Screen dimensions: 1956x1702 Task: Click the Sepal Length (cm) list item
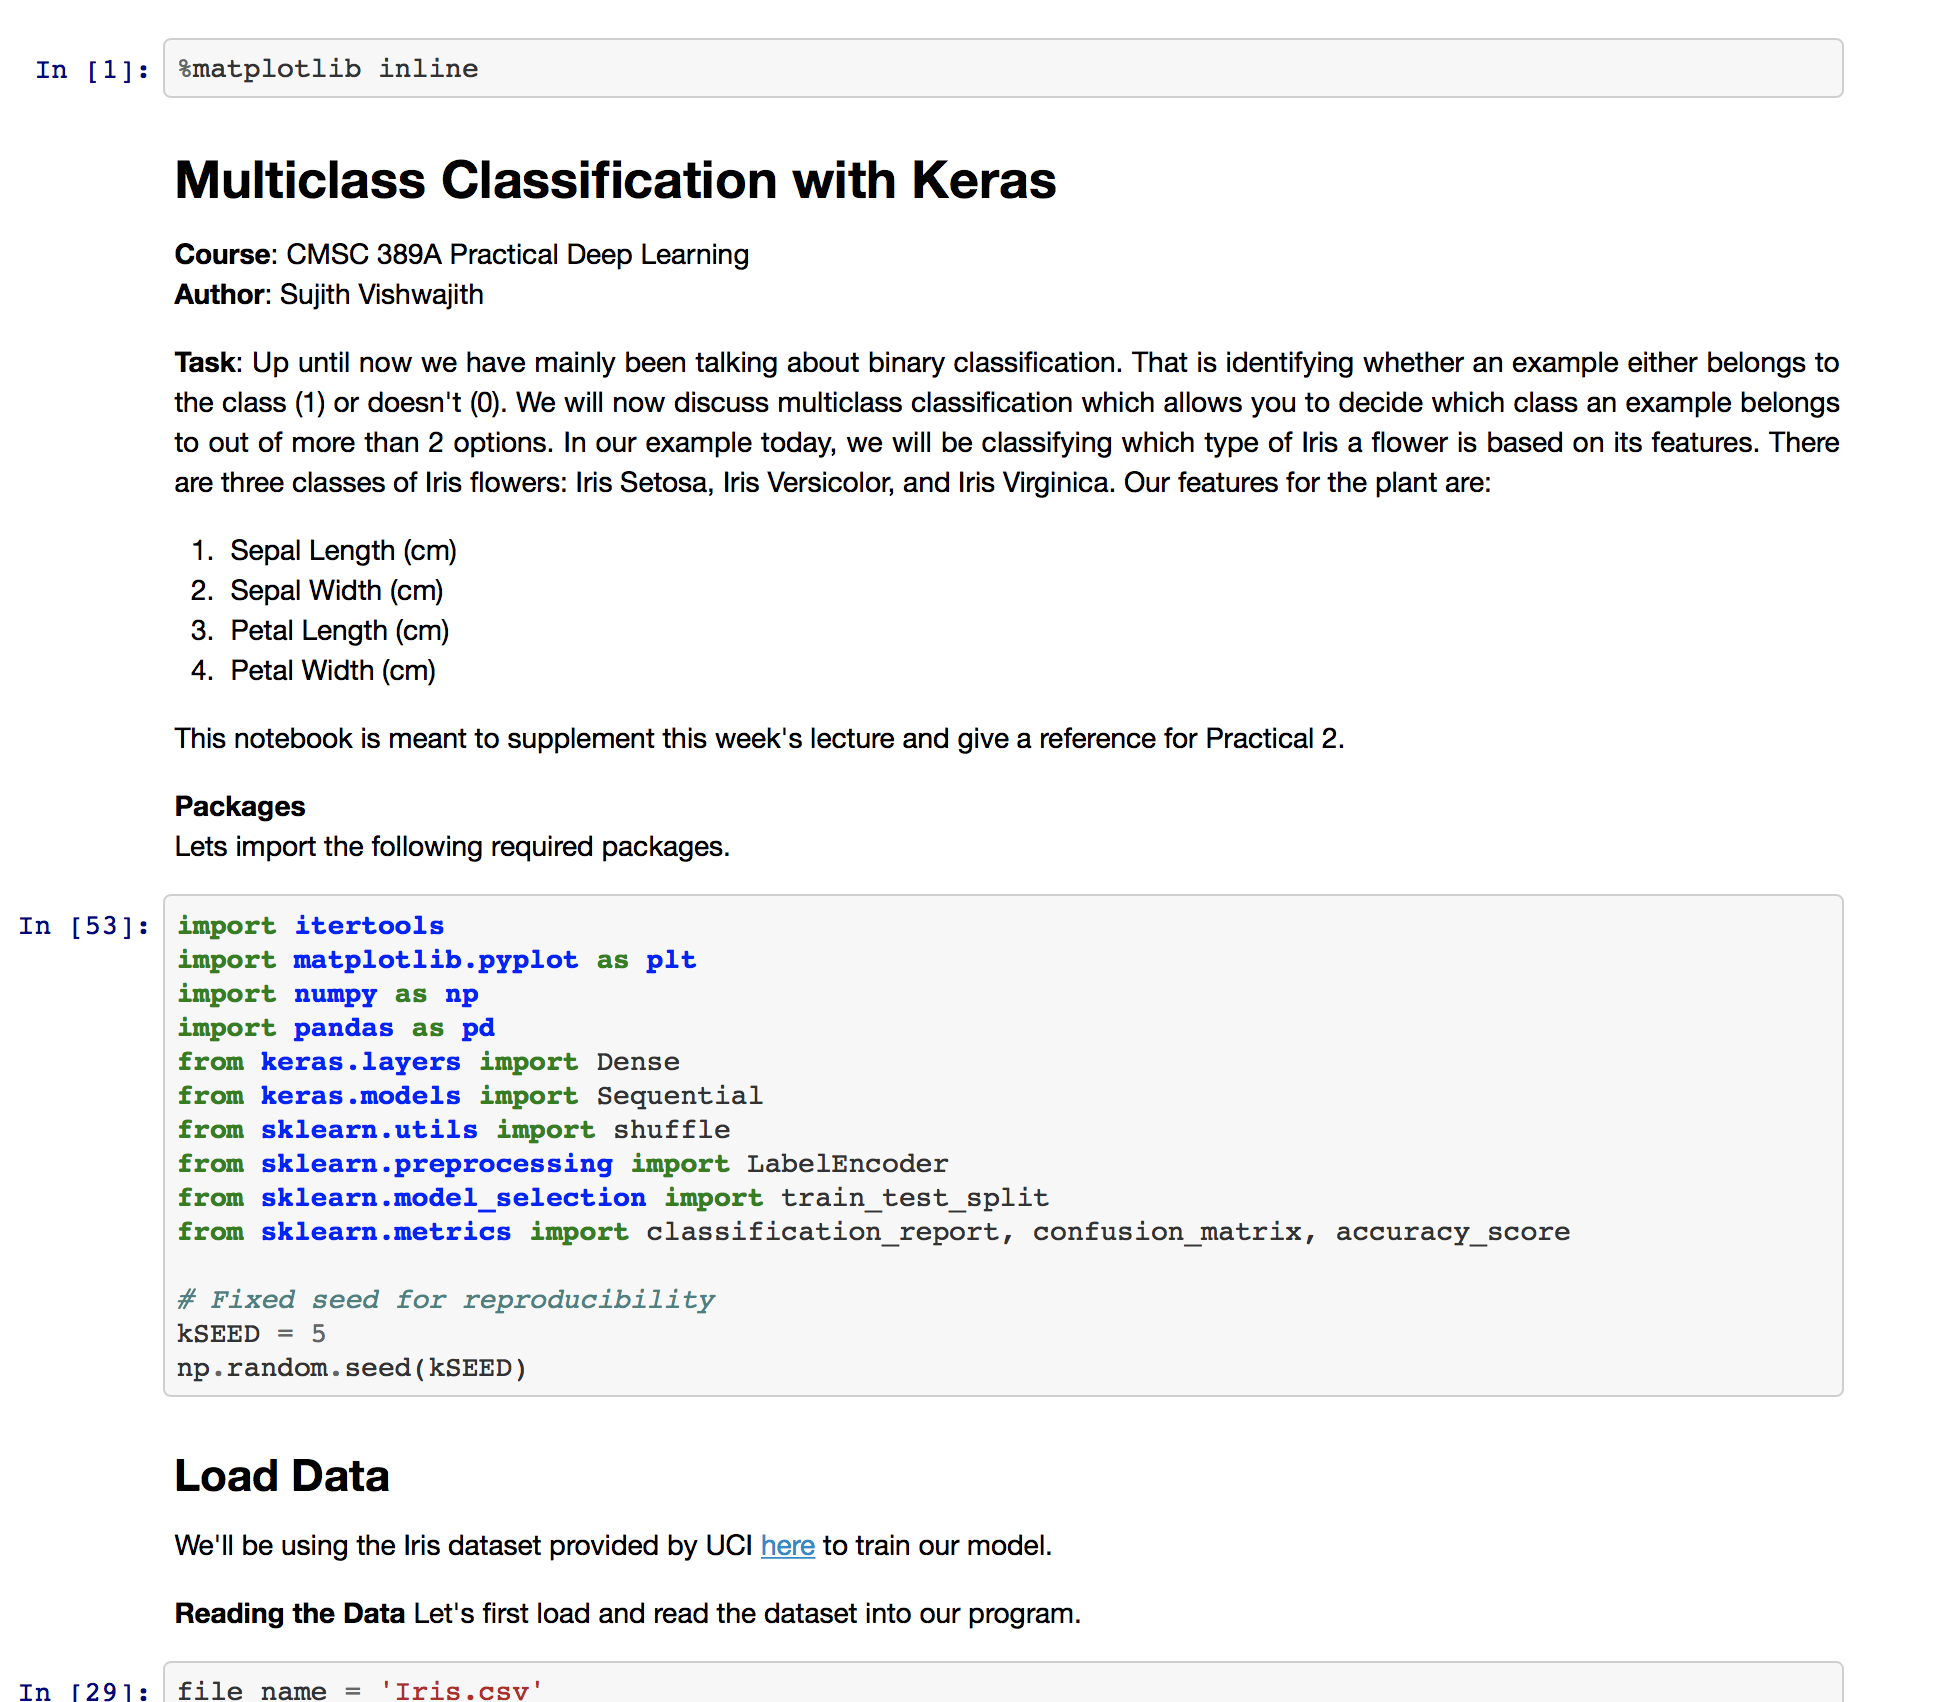343,551
